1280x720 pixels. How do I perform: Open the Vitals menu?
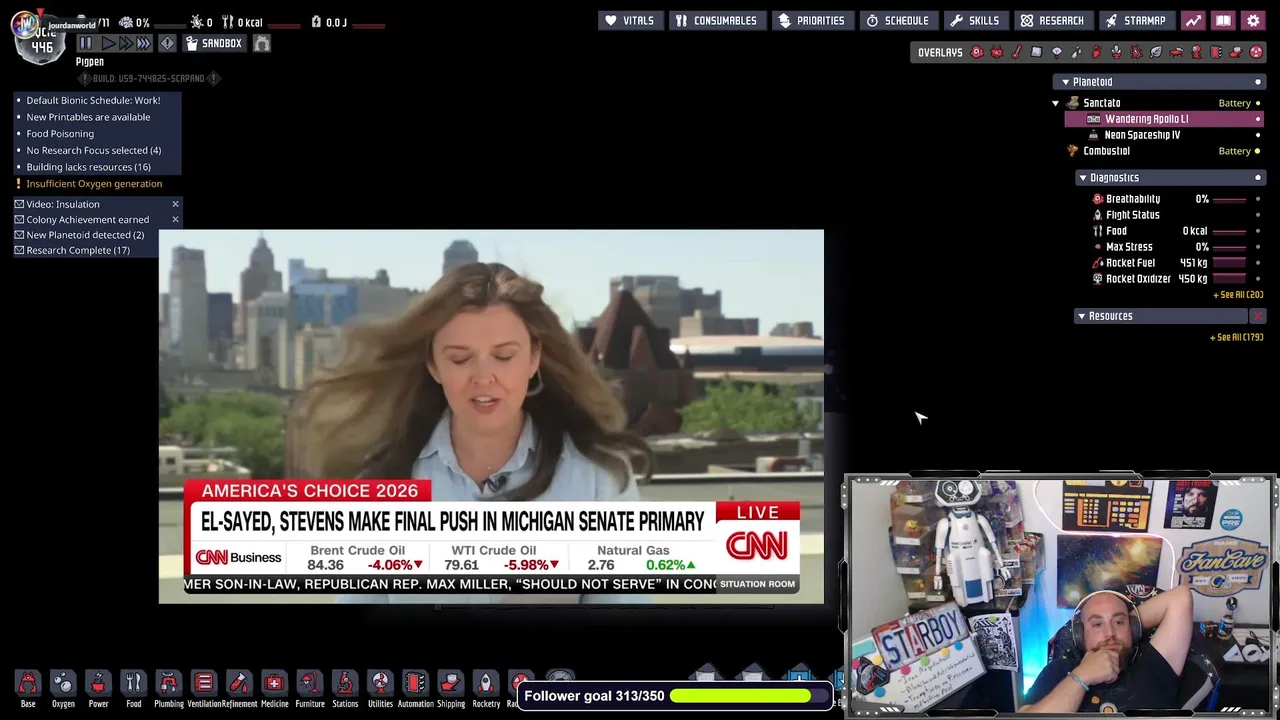click(x=630, y=20)
